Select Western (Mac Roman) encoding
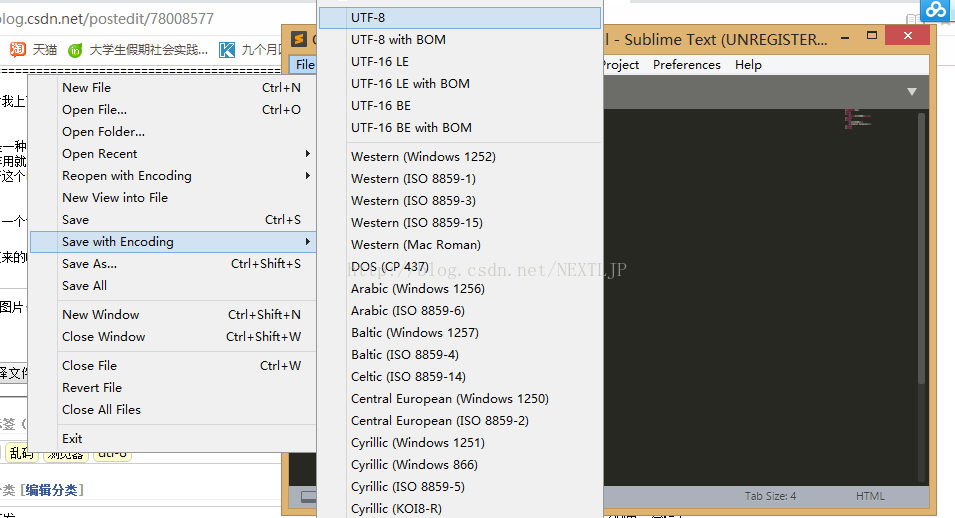Screen dimensions: 955x518 460,244
